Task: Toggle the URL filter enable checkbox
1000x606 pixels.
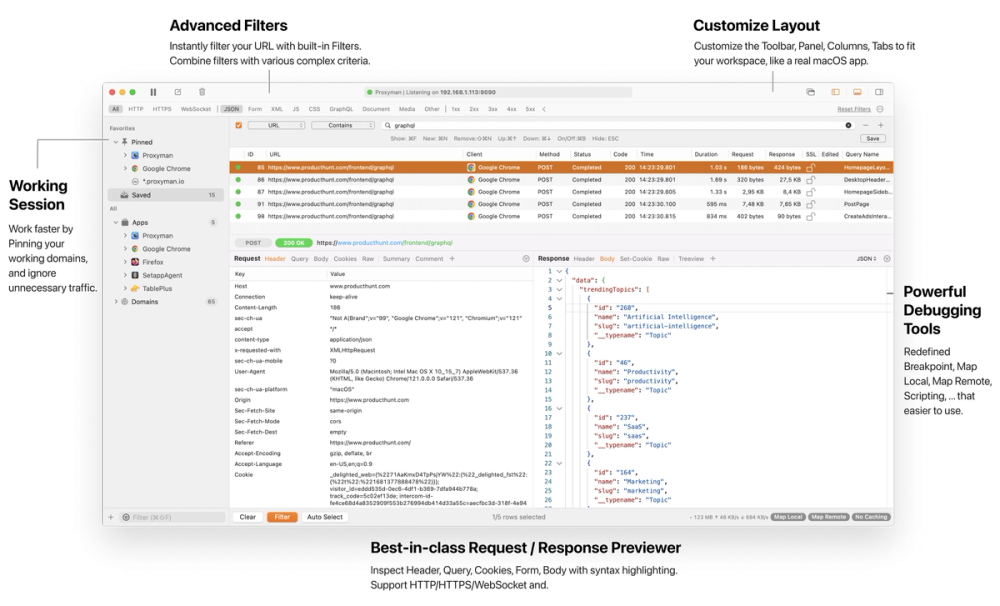Action: click(239, 125)
